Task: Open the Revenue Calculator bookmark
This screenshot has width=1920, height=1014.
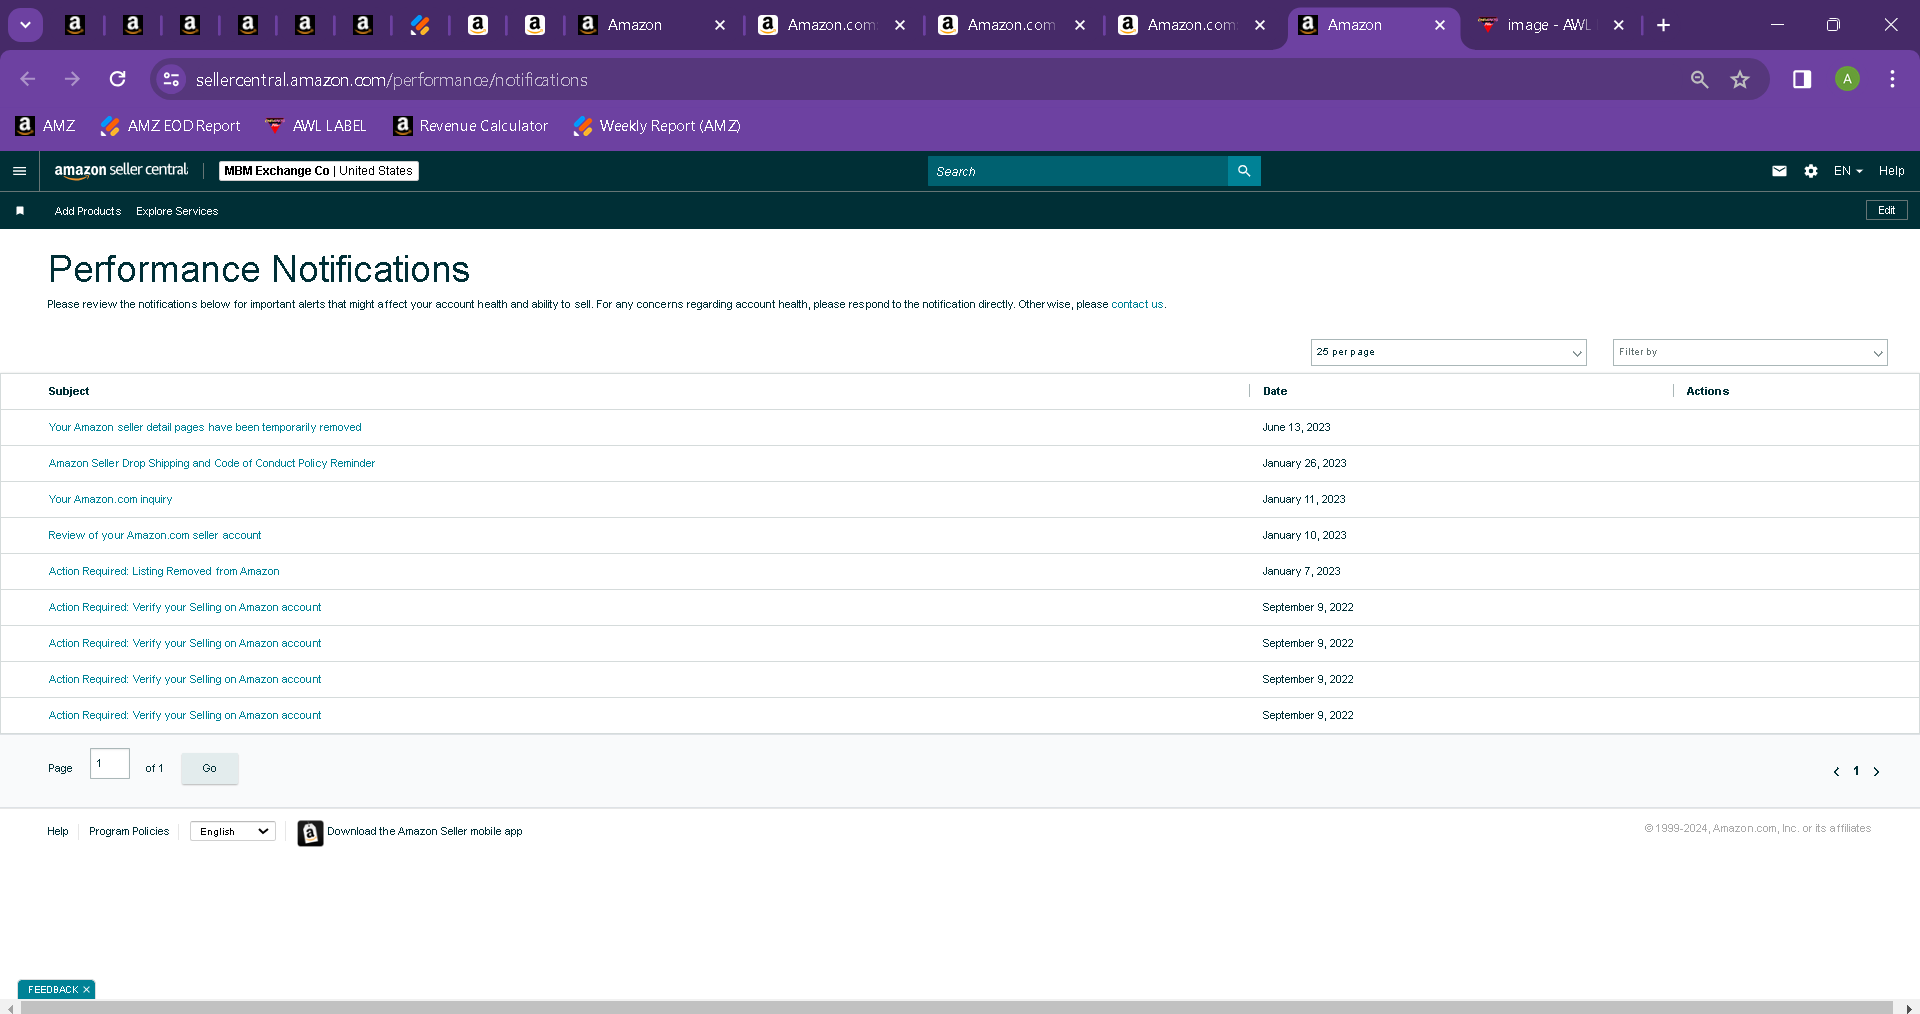Action: pos(471,126)
